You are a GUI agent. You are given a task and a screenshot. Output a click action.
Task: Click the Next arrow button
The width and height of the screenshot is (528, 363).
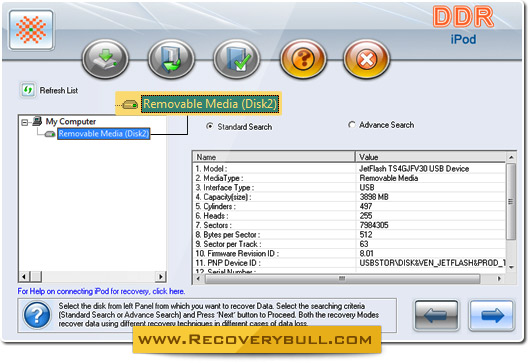(x=492, y=315)
